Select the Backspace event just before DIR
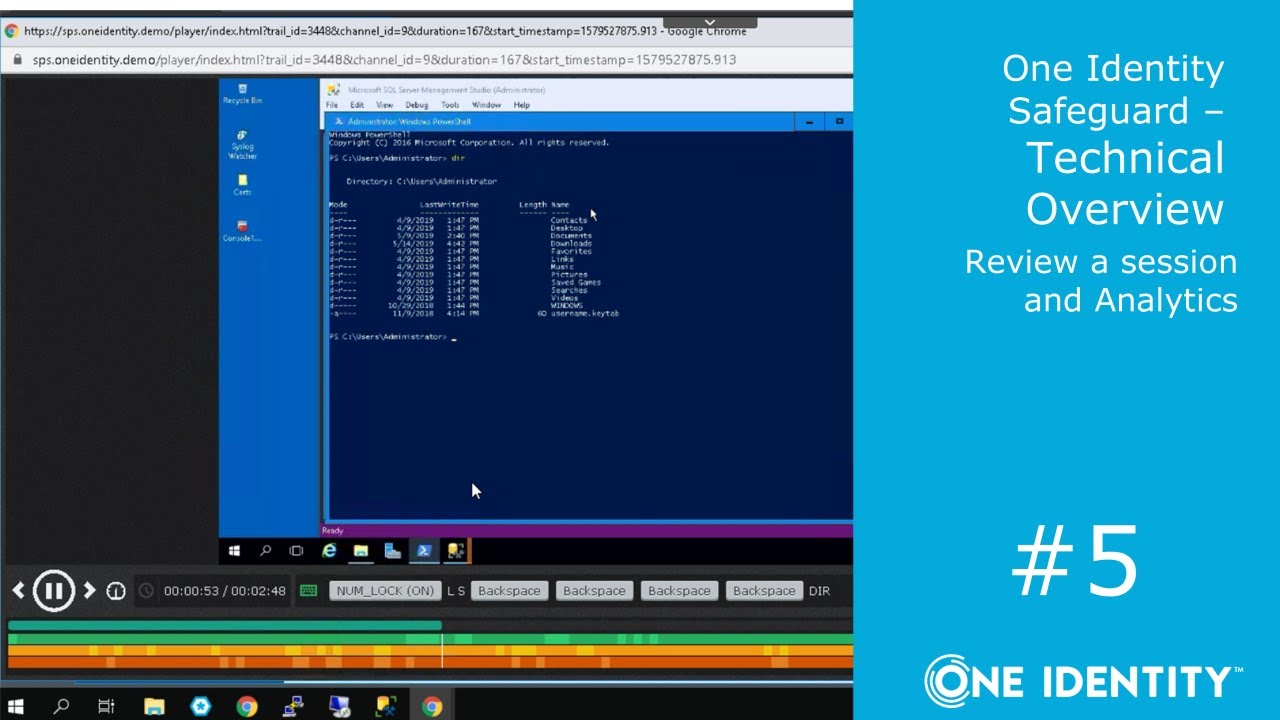 point(764,591)
